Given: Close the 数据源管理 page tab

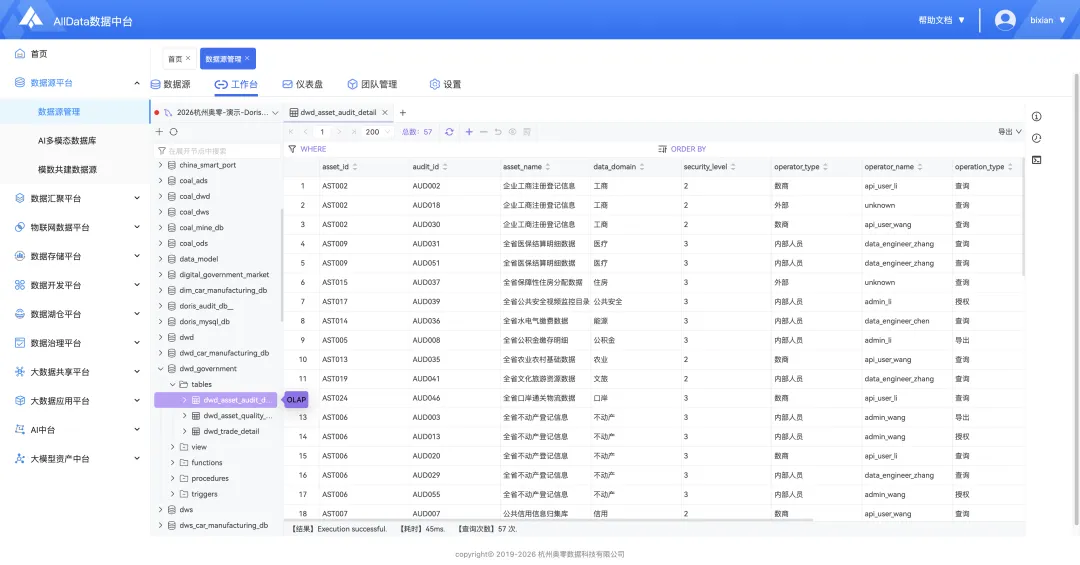Looking at the screenshot, I should 247,58.
